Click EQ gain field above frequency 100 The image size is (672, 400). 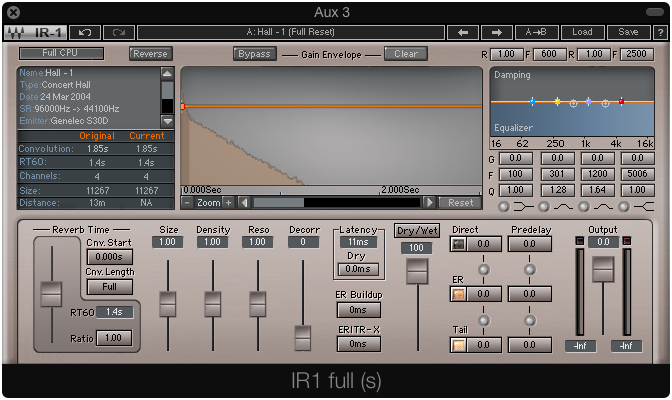pos(515,158)
